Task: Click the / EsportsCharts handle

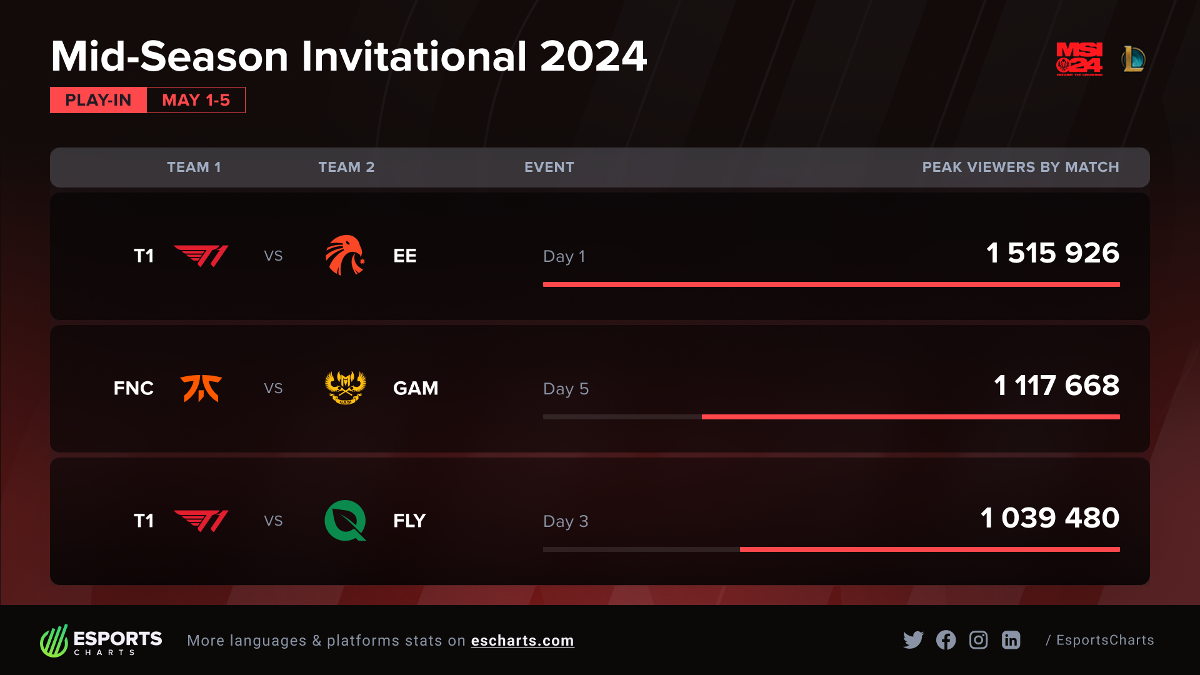Action: click(1100, 640)
